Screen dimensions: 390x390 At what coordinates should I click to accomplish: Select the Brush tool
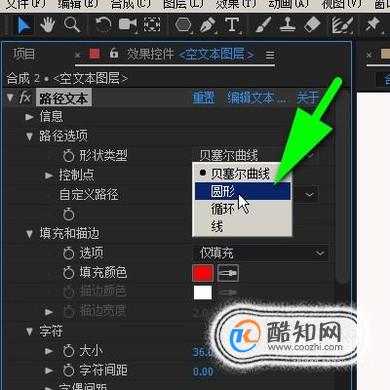263,25
